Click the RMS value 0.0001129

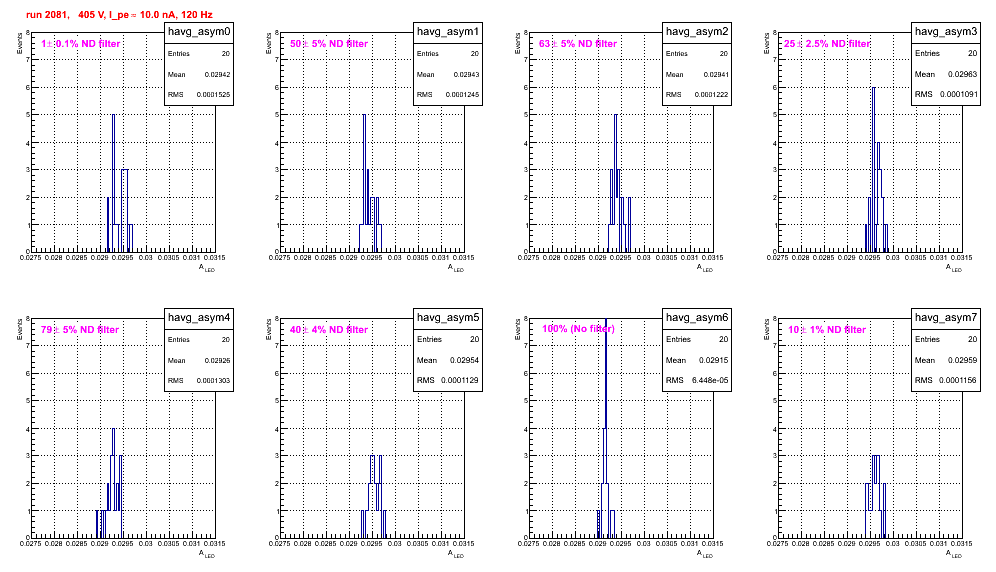coord(460,380)
